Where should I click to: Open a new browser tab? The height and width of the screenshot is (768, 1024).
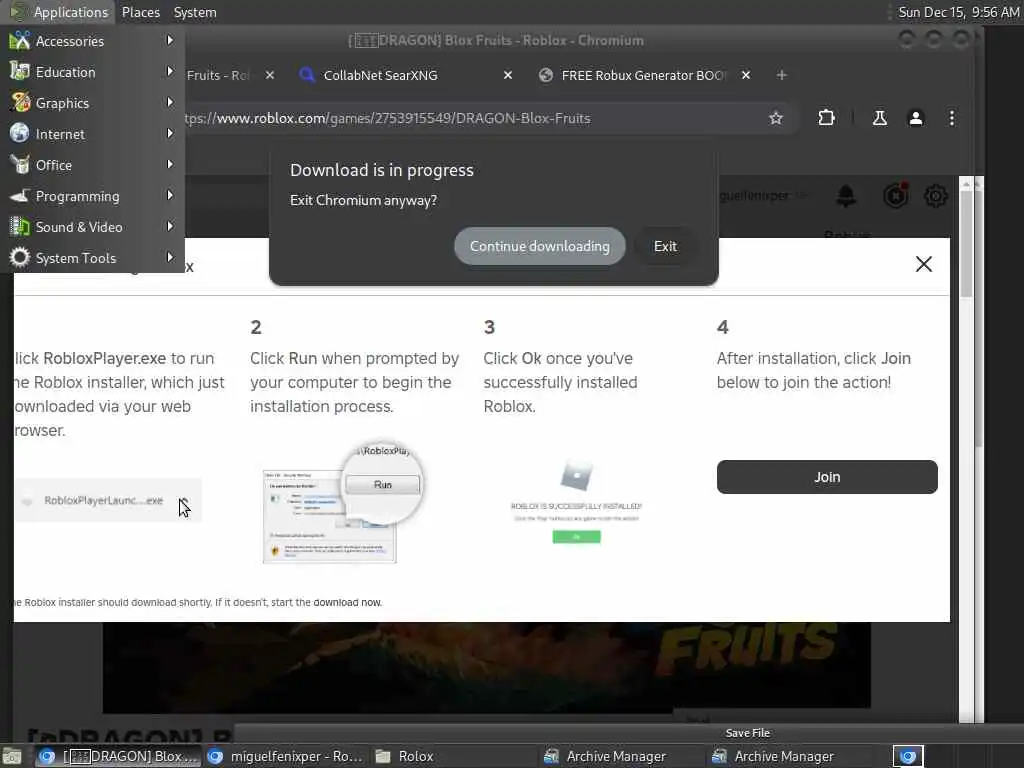coord(781,75)
